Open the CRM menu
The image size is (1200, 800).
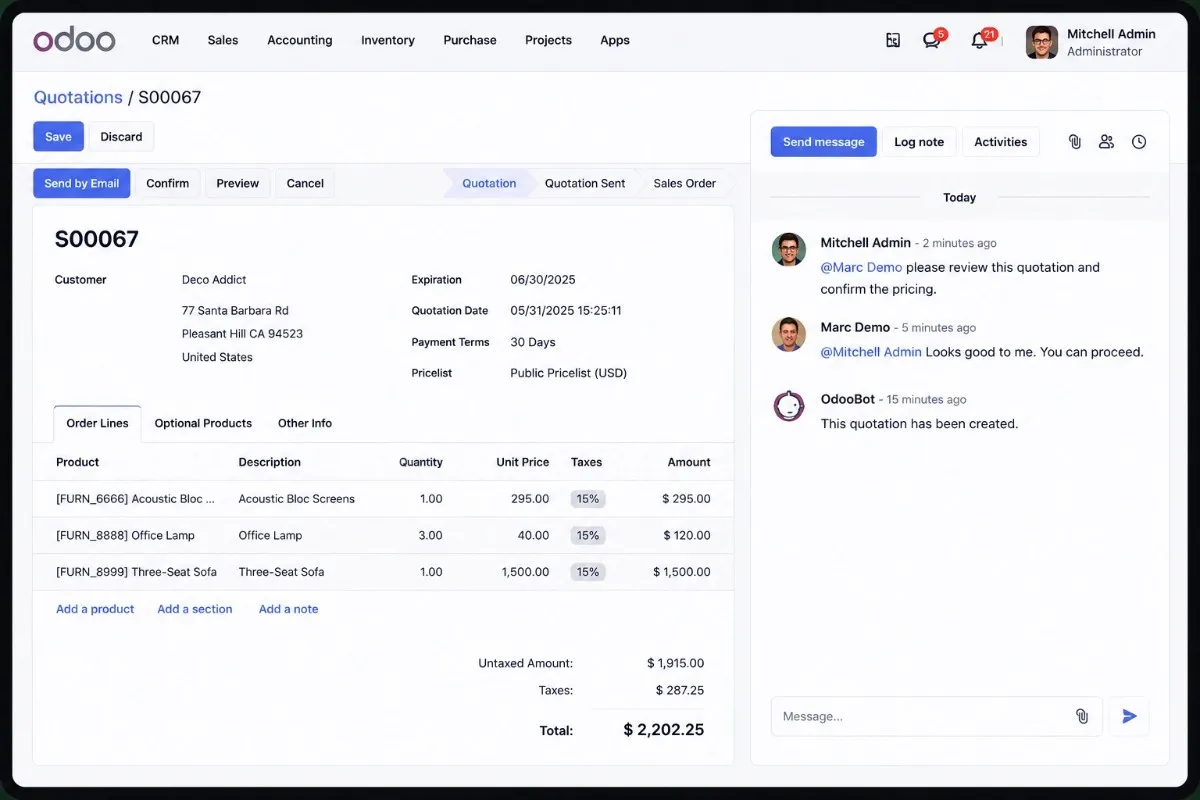pyautogui.click(x=165, y=40)
